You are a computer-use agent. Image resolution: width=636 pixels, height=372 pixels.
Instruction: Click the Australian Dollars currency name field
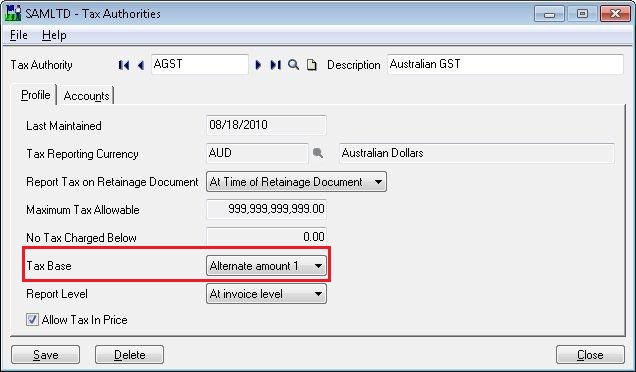click(477, 153)
